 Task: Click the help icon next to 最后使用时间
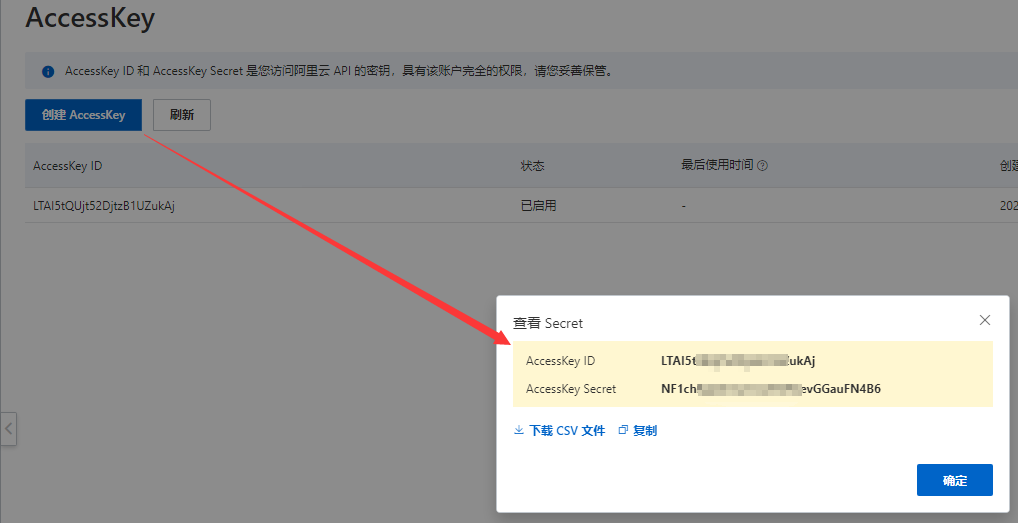pyautogui.click(x=763, y=165)
